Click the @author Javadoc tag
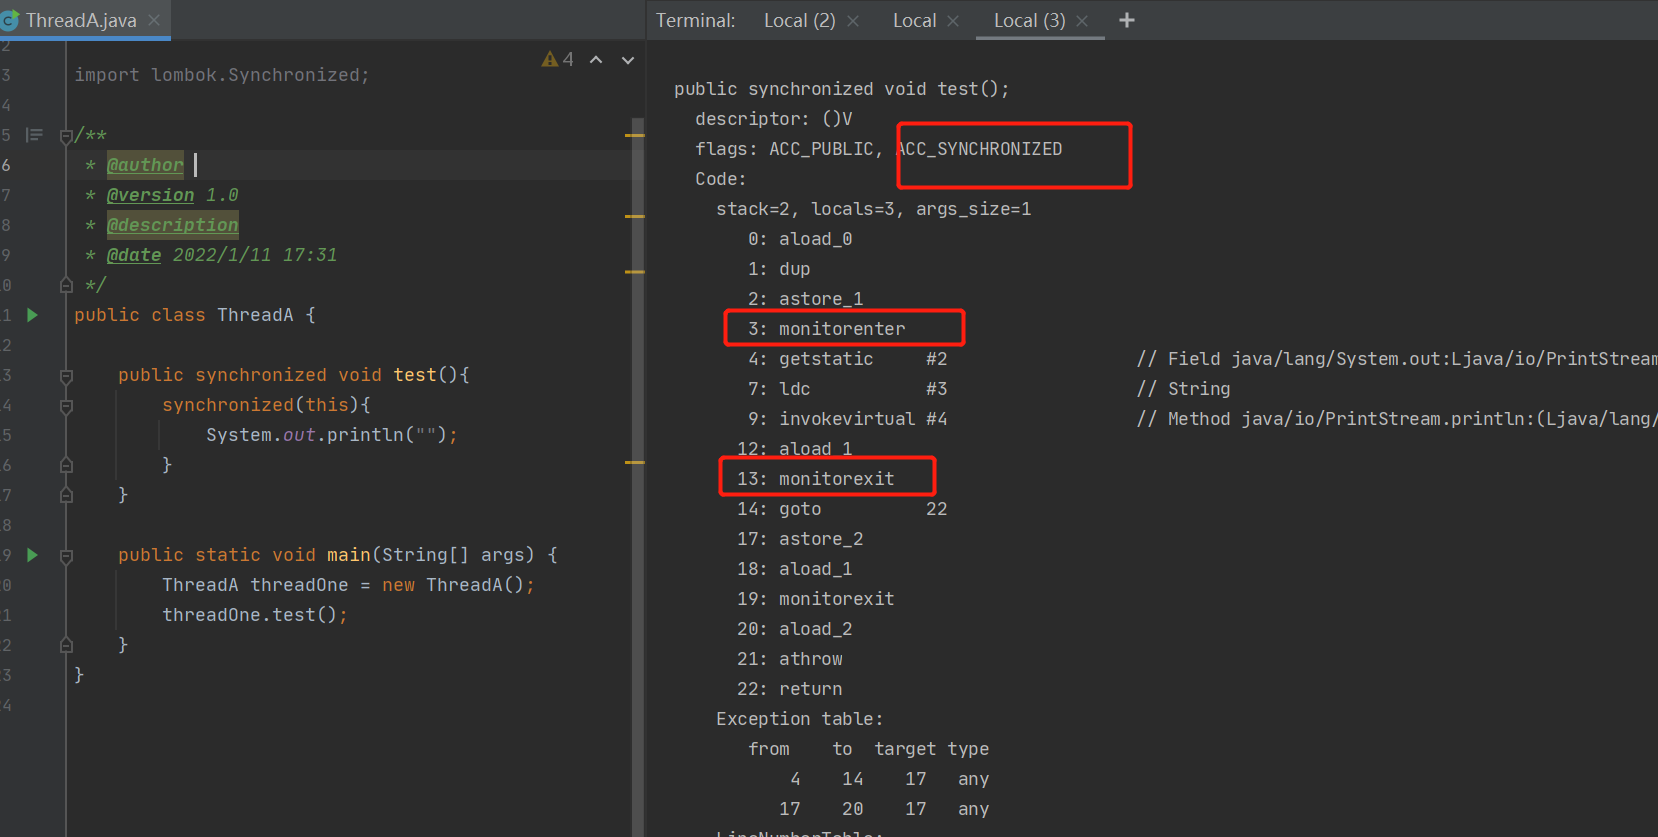 point(145,165)
